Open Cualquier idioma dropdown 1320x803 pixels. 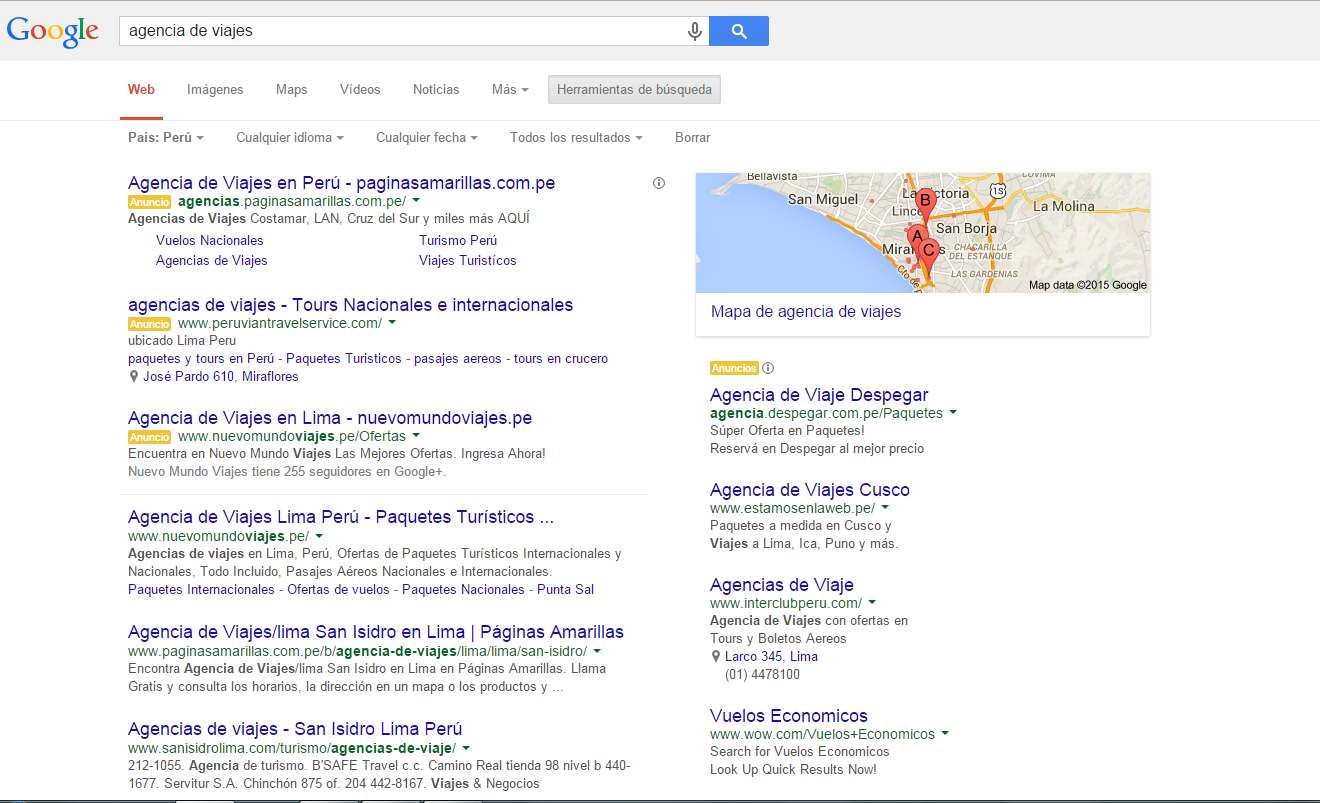(x=290, y=137)
